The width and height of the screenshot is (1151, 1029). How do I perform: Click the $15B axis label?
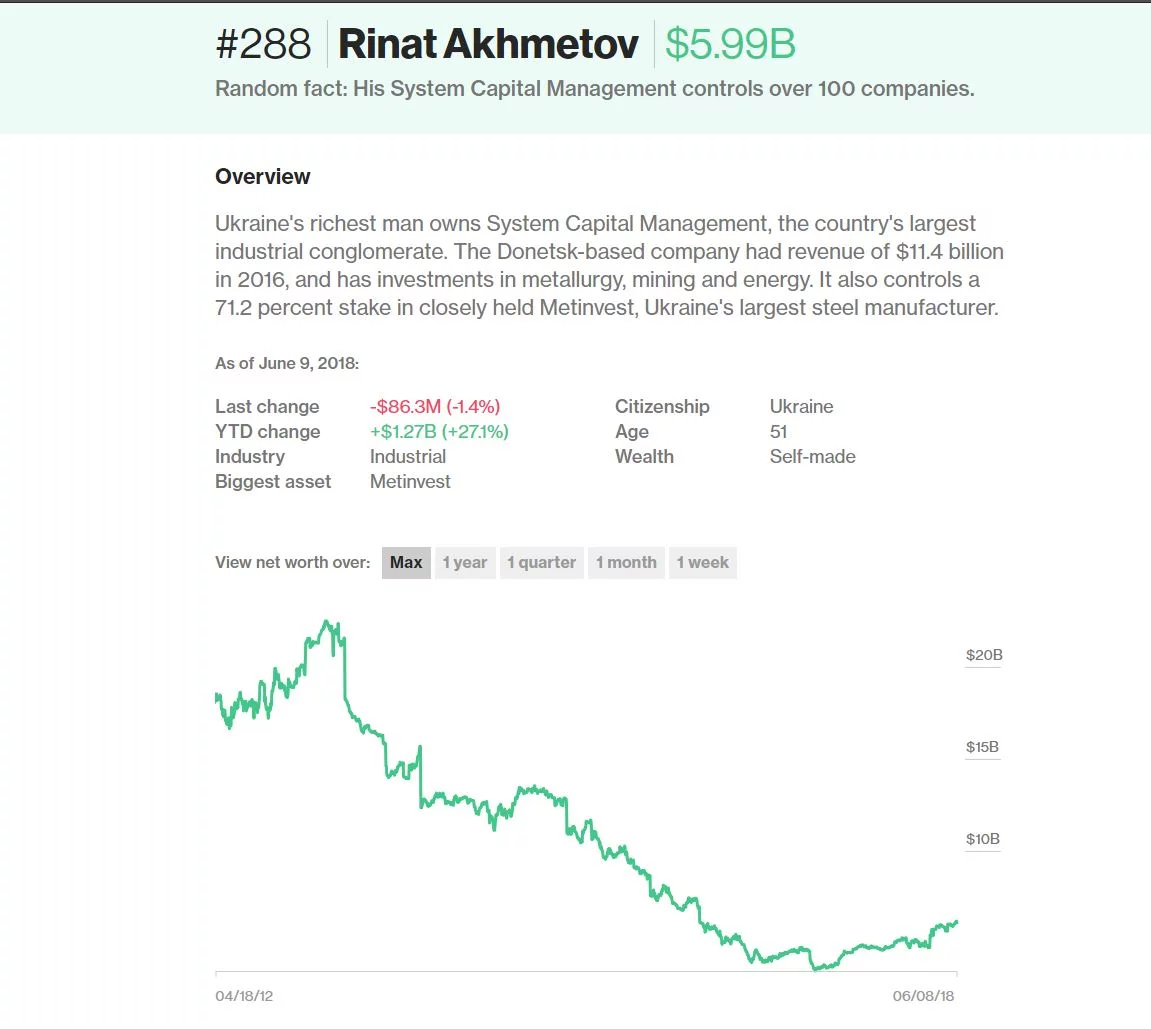click(x=982, y=747)
